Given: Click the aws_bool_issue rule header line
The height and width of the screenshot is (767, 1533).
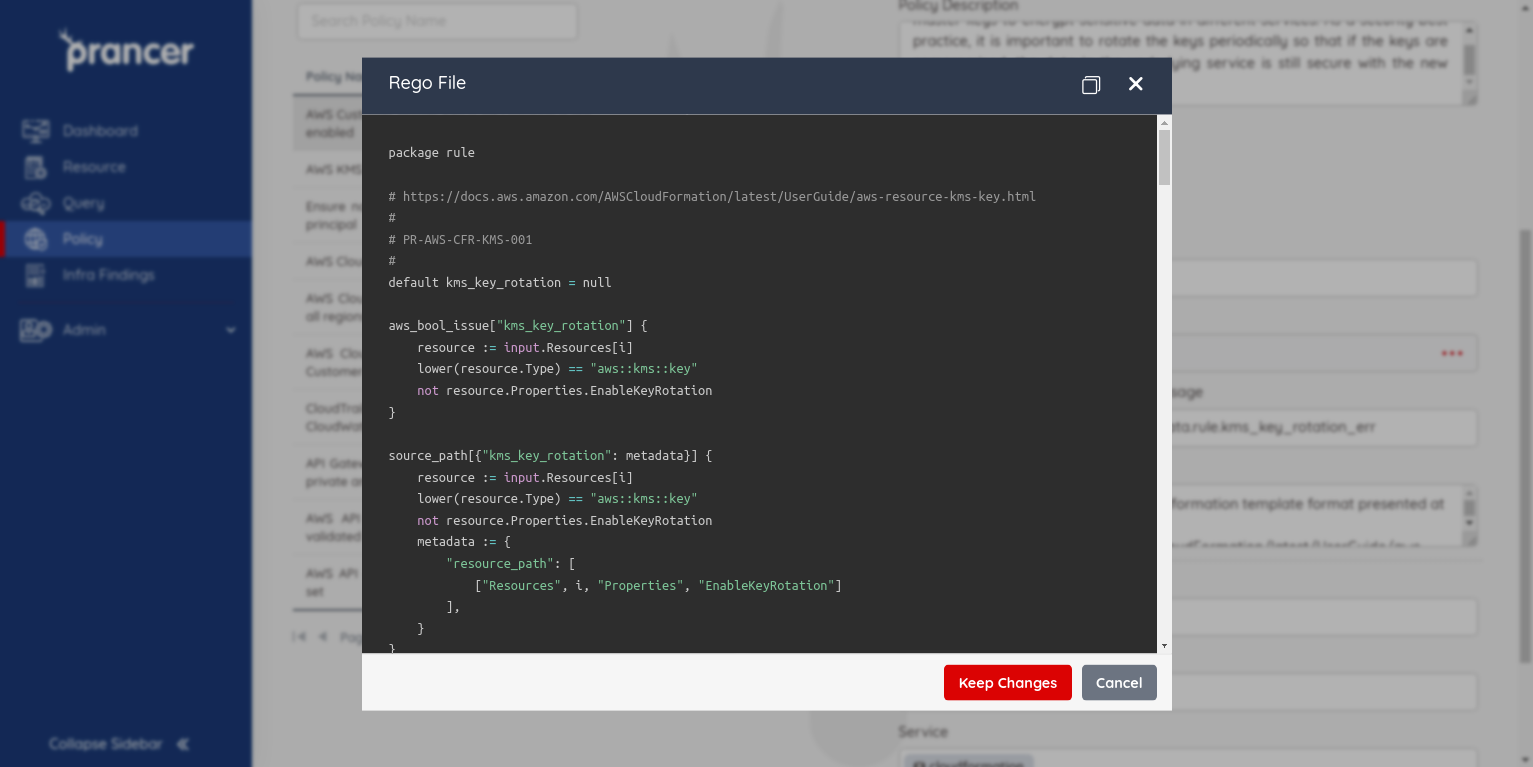Looking at the screenshot, I should 518,326.
